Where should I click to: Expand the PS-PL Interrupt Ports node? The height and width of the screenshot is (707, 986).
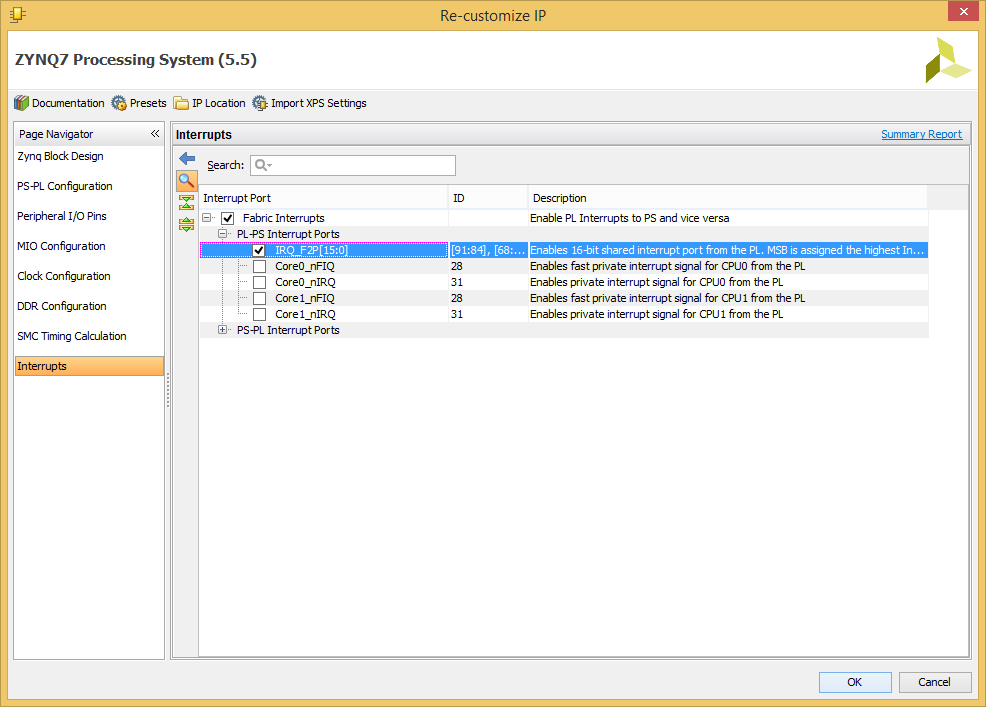click(x=223, y=330)
